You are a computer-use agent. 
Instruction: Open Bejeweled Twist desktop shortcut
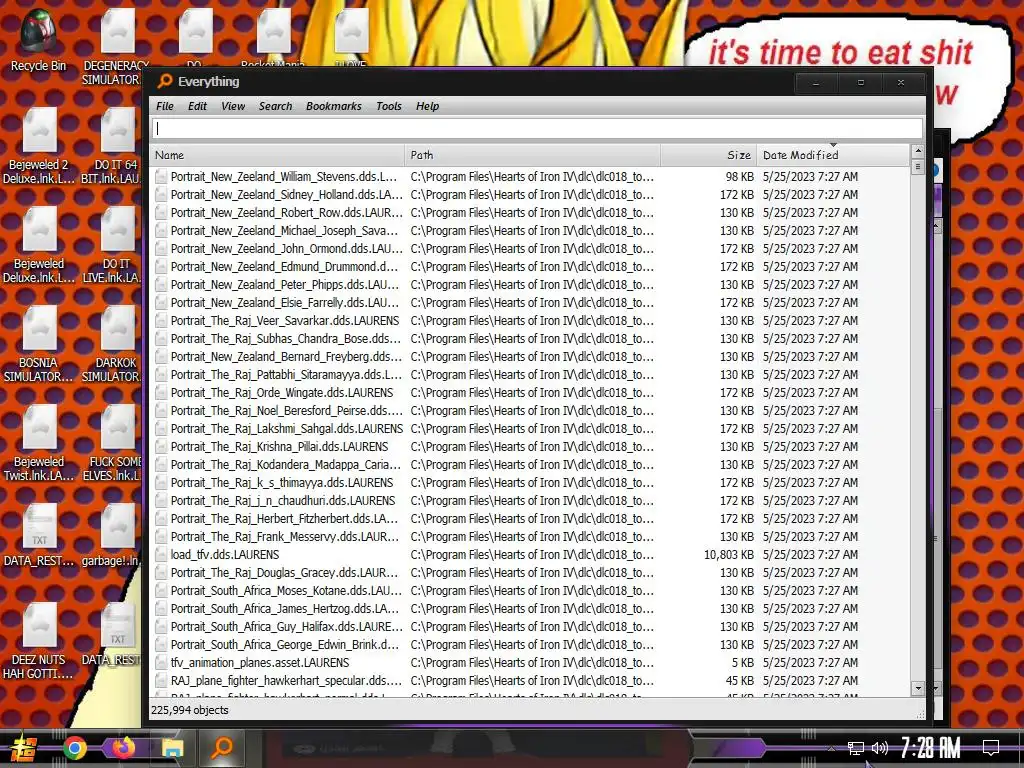point(39,444)
